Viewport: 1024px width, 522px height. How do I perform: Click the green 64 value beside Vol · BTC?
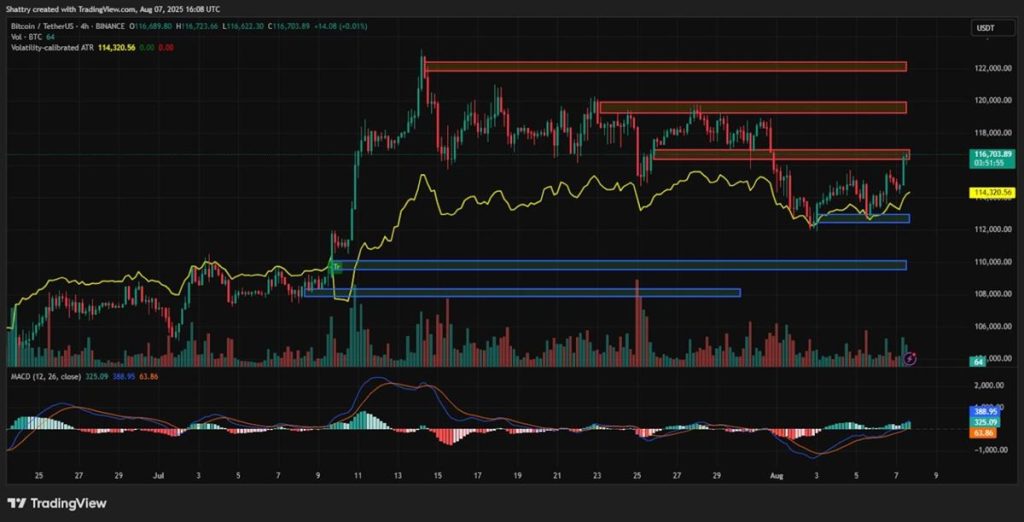coord(49,37)
